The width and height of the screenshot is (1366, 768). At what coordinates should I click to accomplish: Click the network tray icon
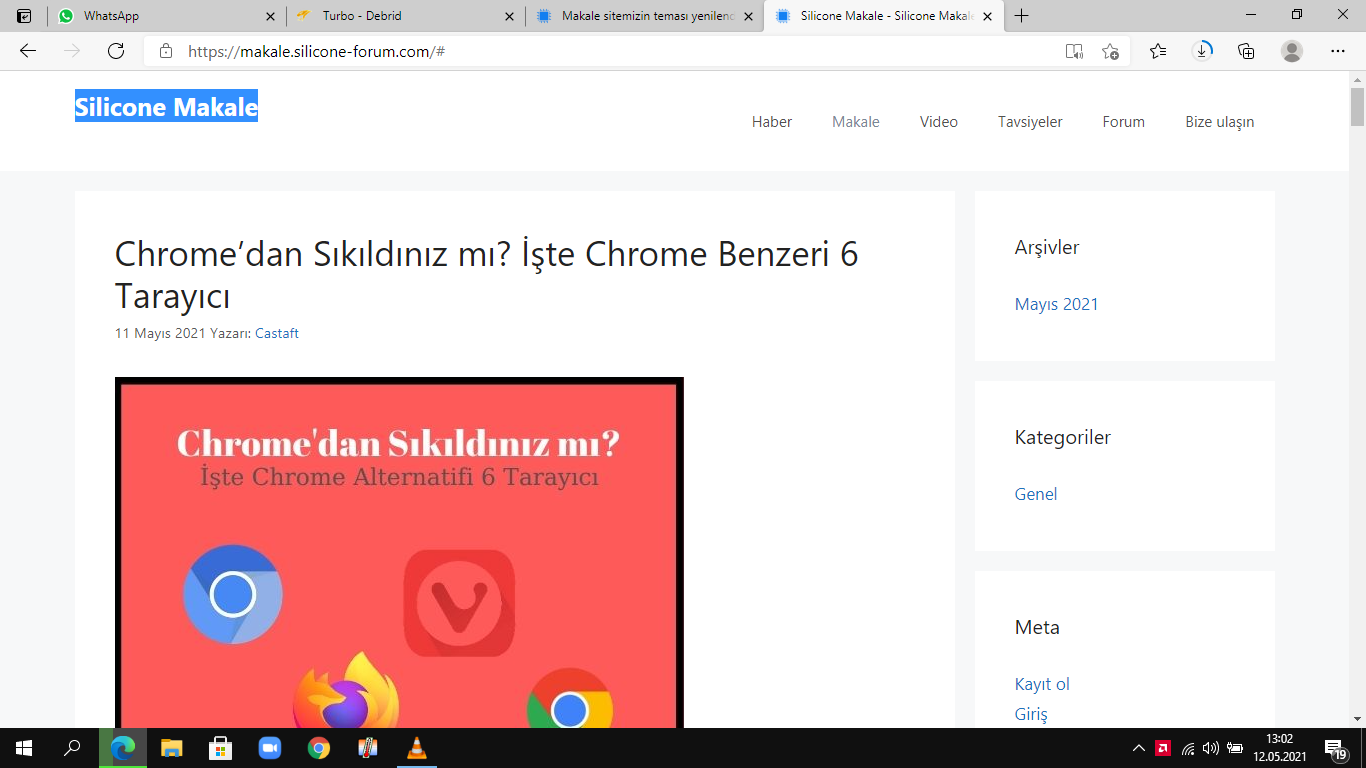click(1188, 748)
